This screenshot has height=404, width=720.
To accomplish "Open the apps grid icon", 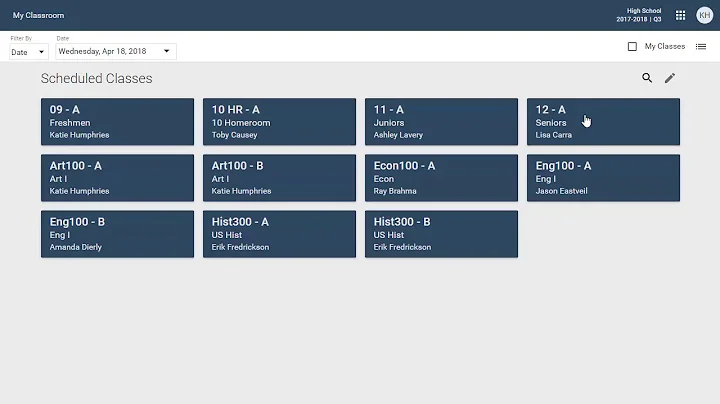I will [680, 15].
